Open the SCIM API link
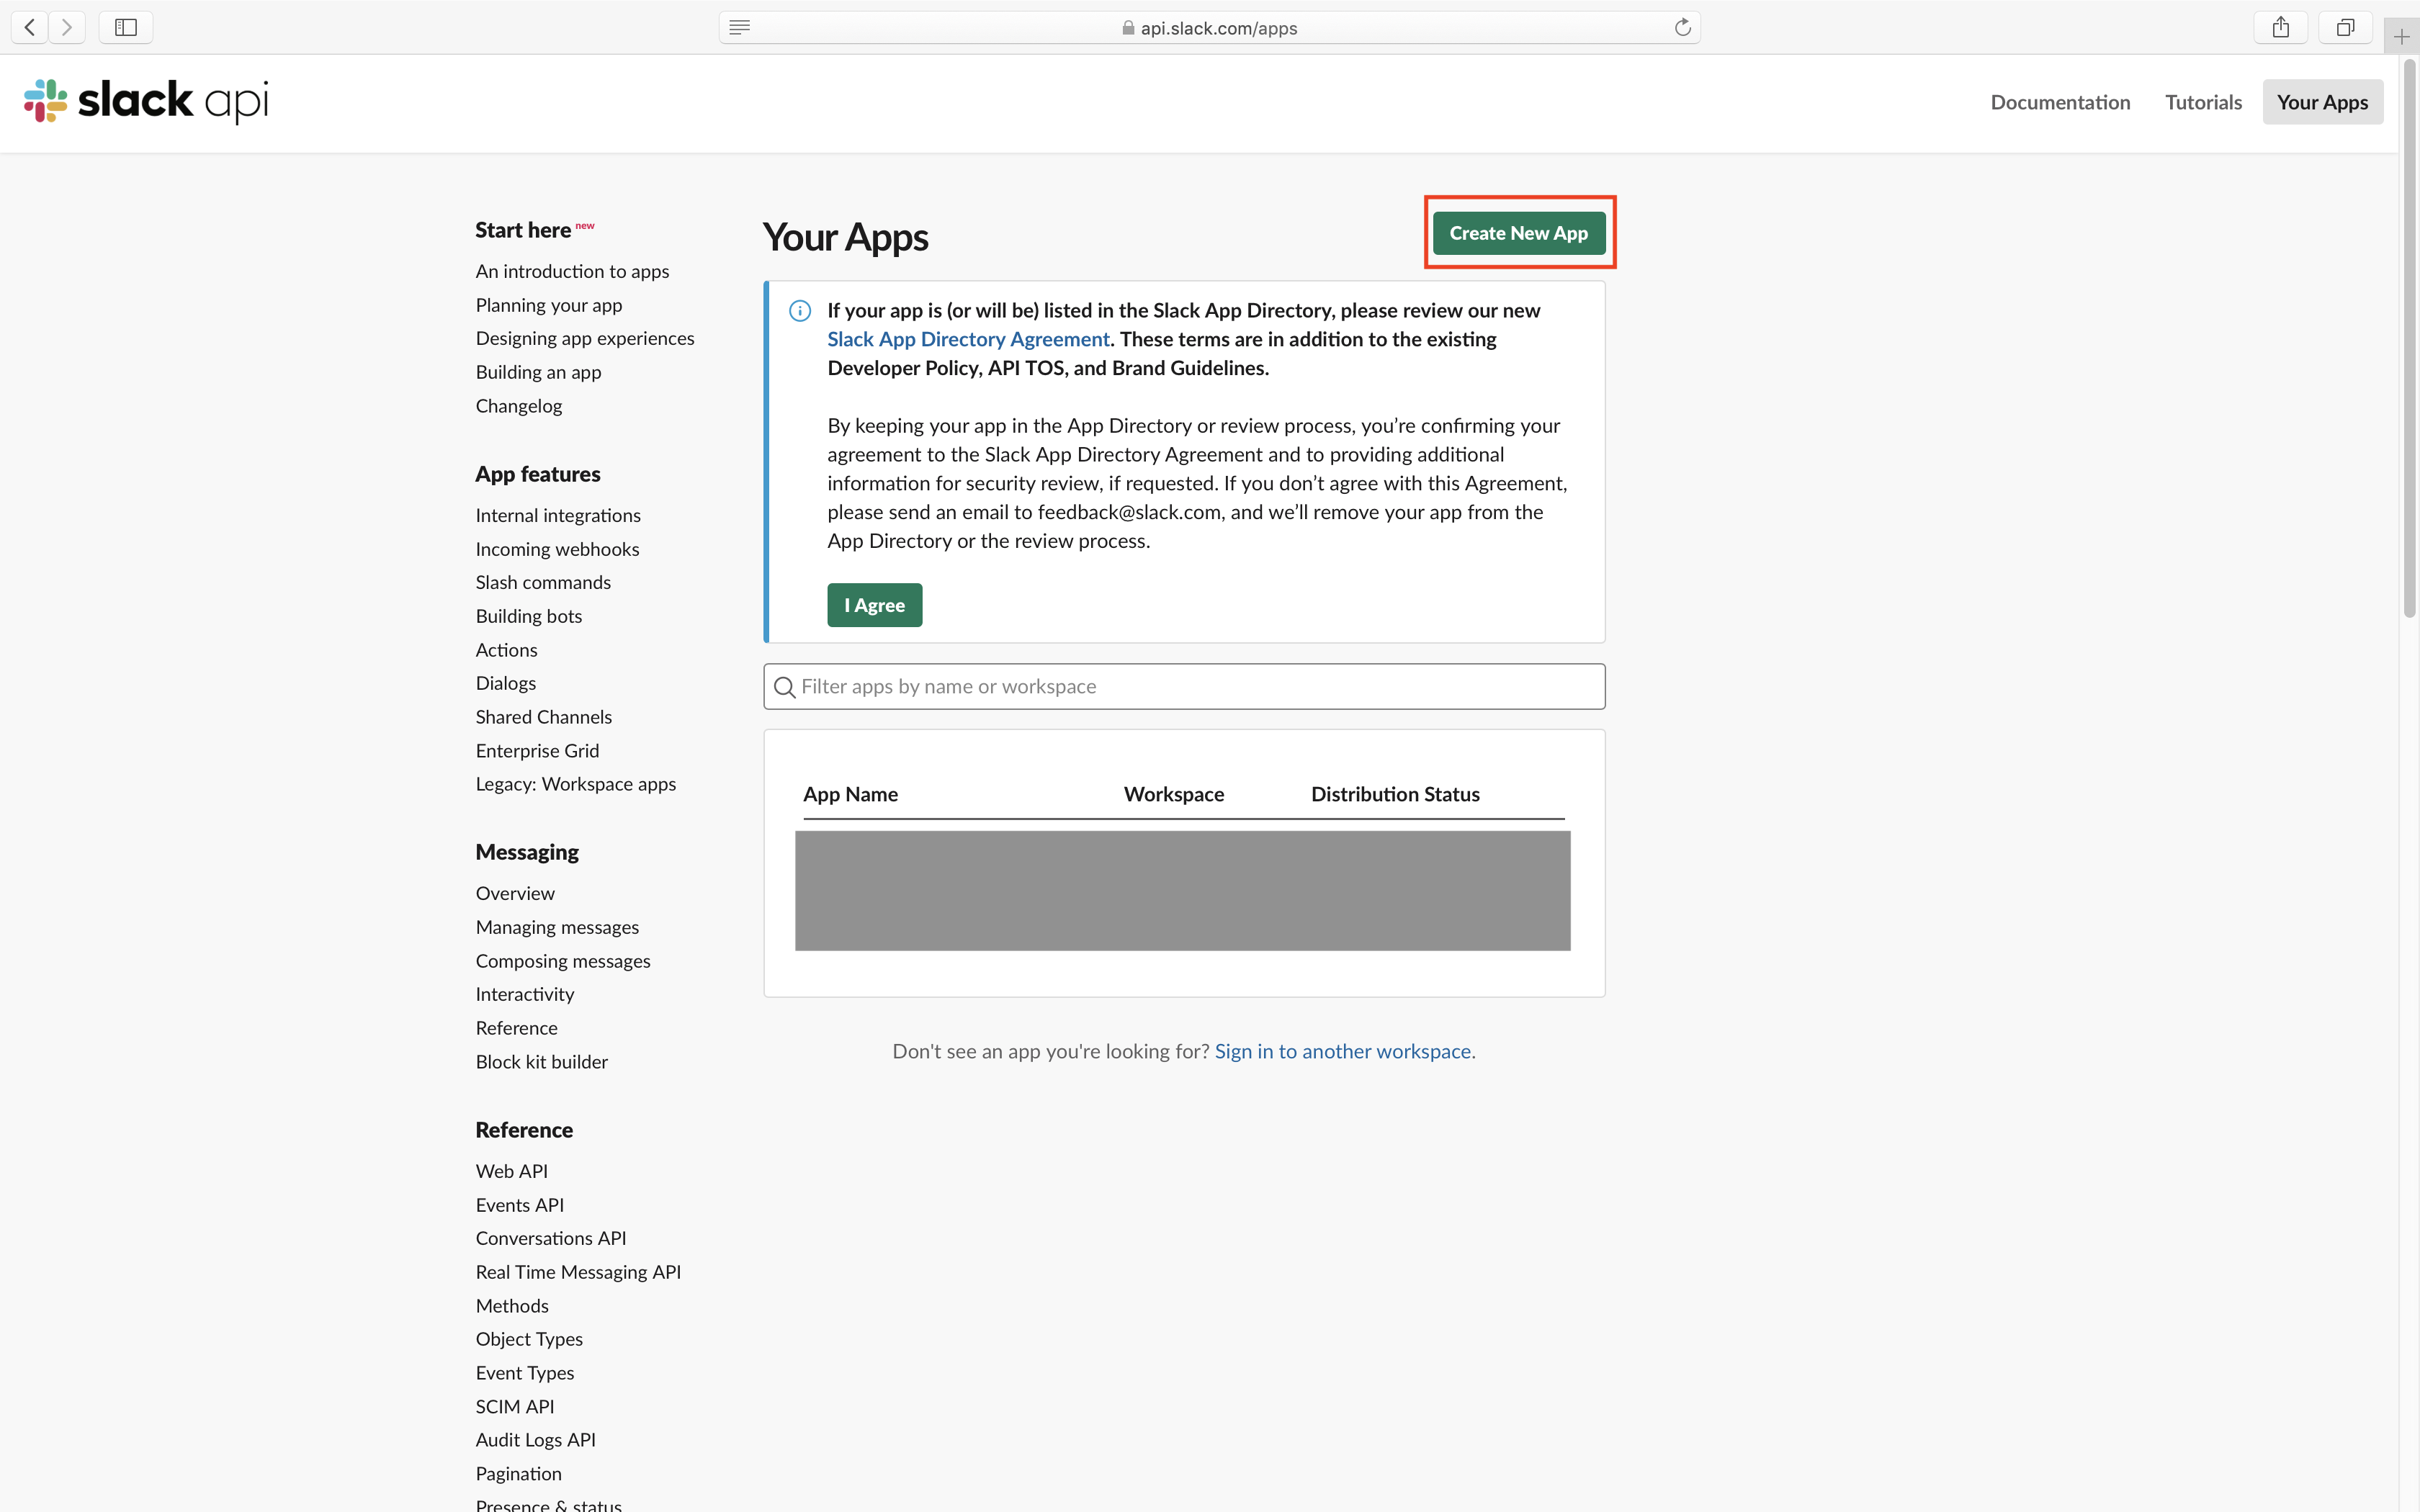This screenshot has width=2420, height=1512. [x=514, y=1407]
